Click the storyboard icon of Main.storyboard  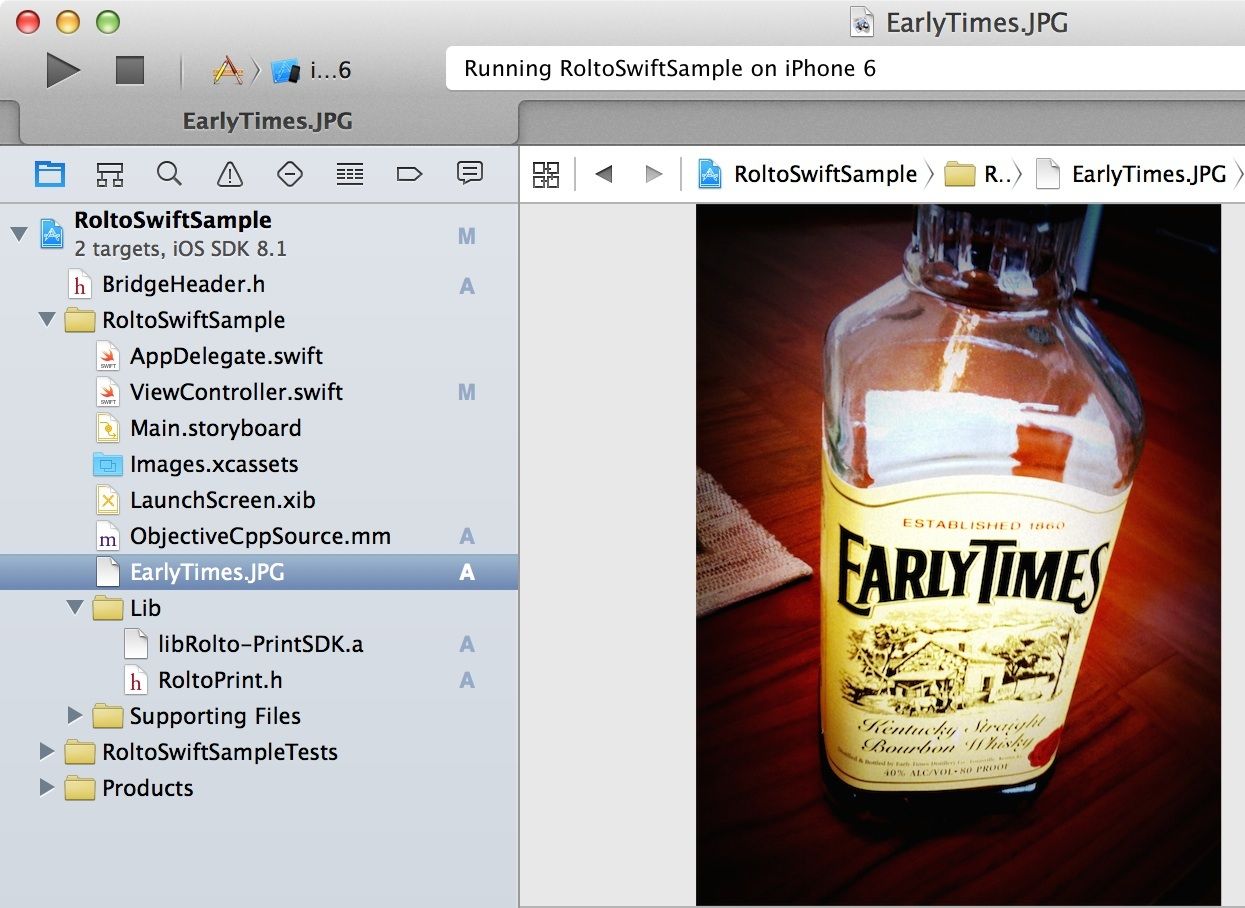tap(108, 428)
